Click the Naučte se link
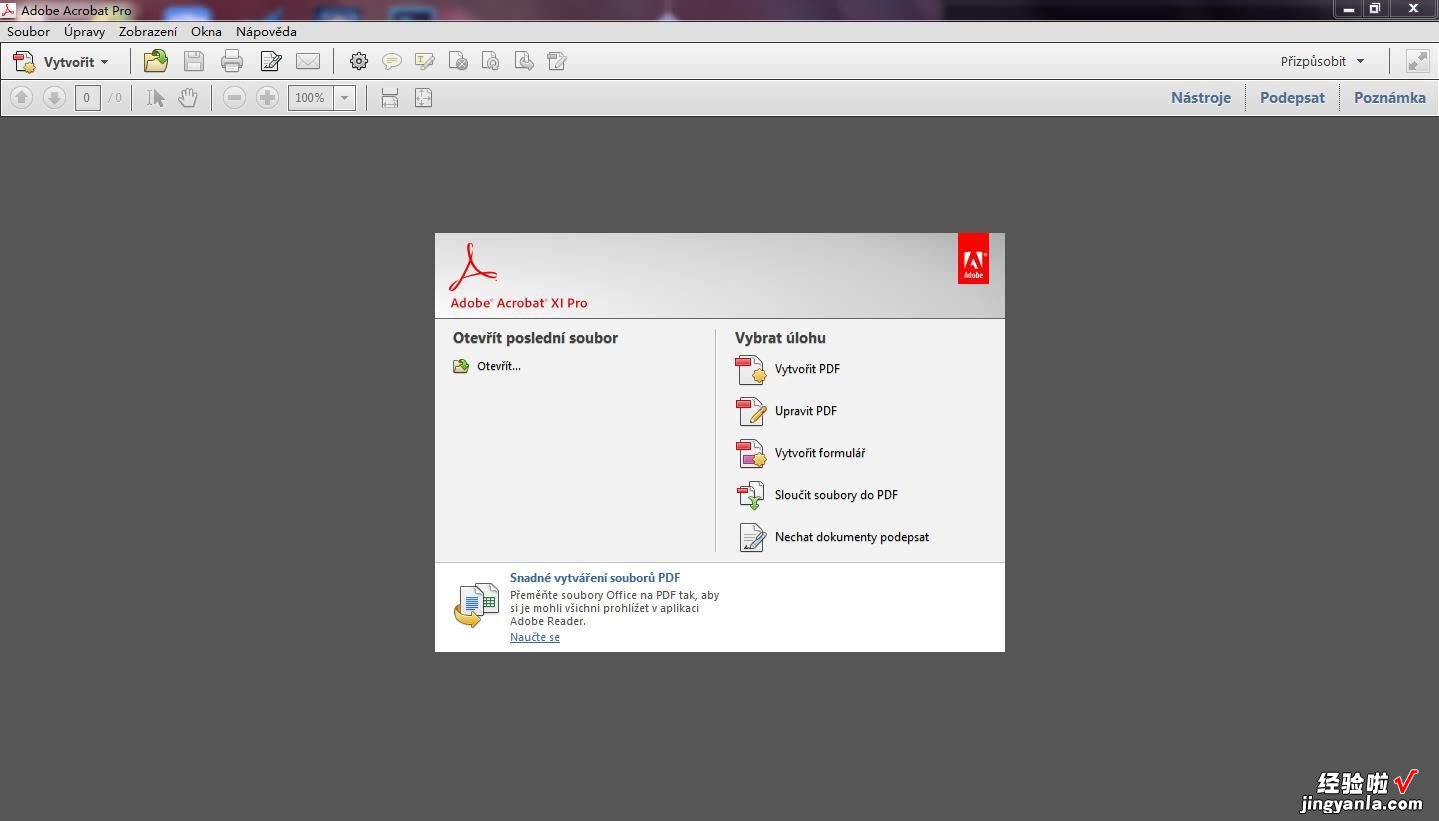1439x821 pixels. (x=535, y=637)
